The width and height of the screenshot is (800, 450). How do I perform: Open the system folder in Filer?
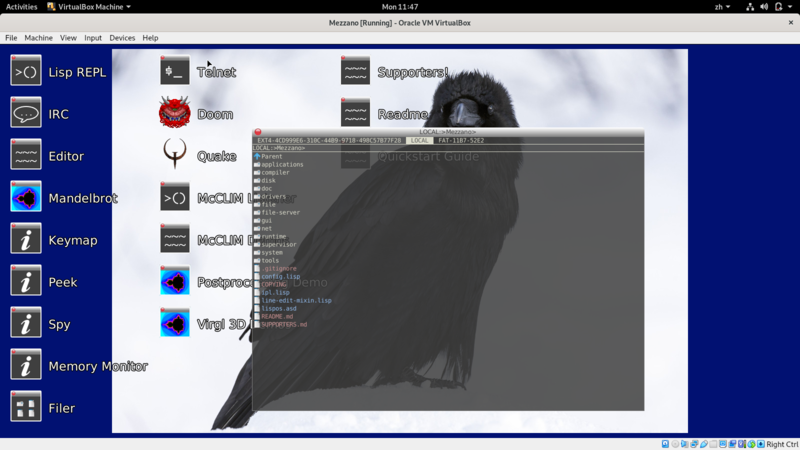268,253
